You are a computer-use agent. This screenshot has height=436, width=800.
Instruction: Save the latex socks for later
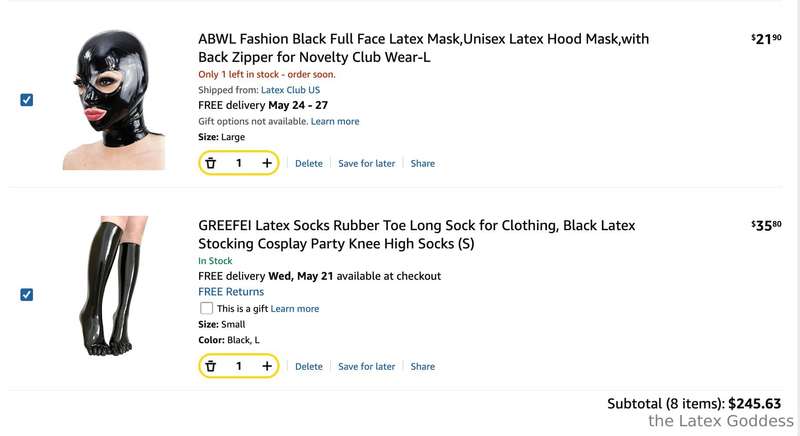click(x=366, y=367)
